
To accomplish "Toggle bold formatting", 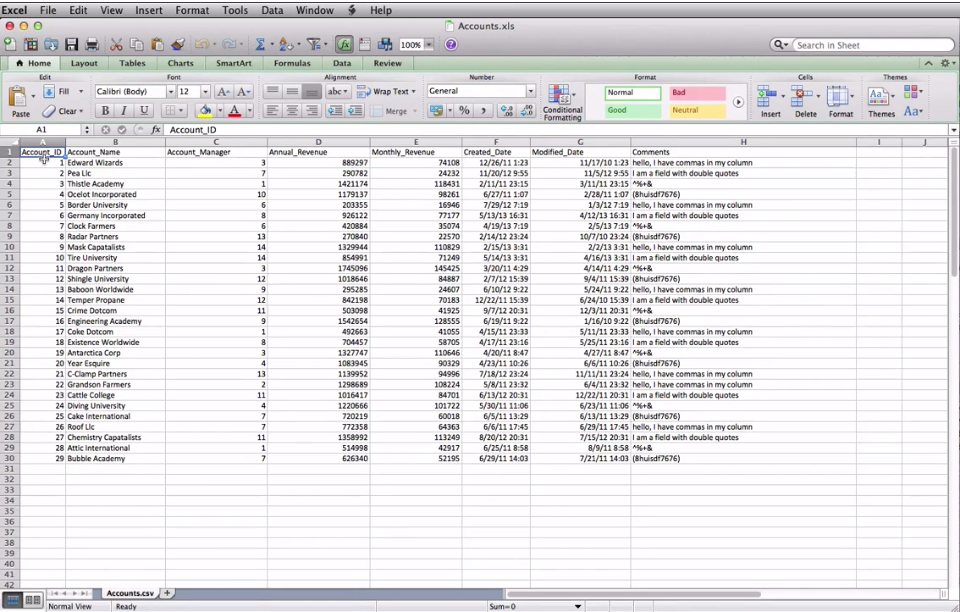I will pos(105,110).
